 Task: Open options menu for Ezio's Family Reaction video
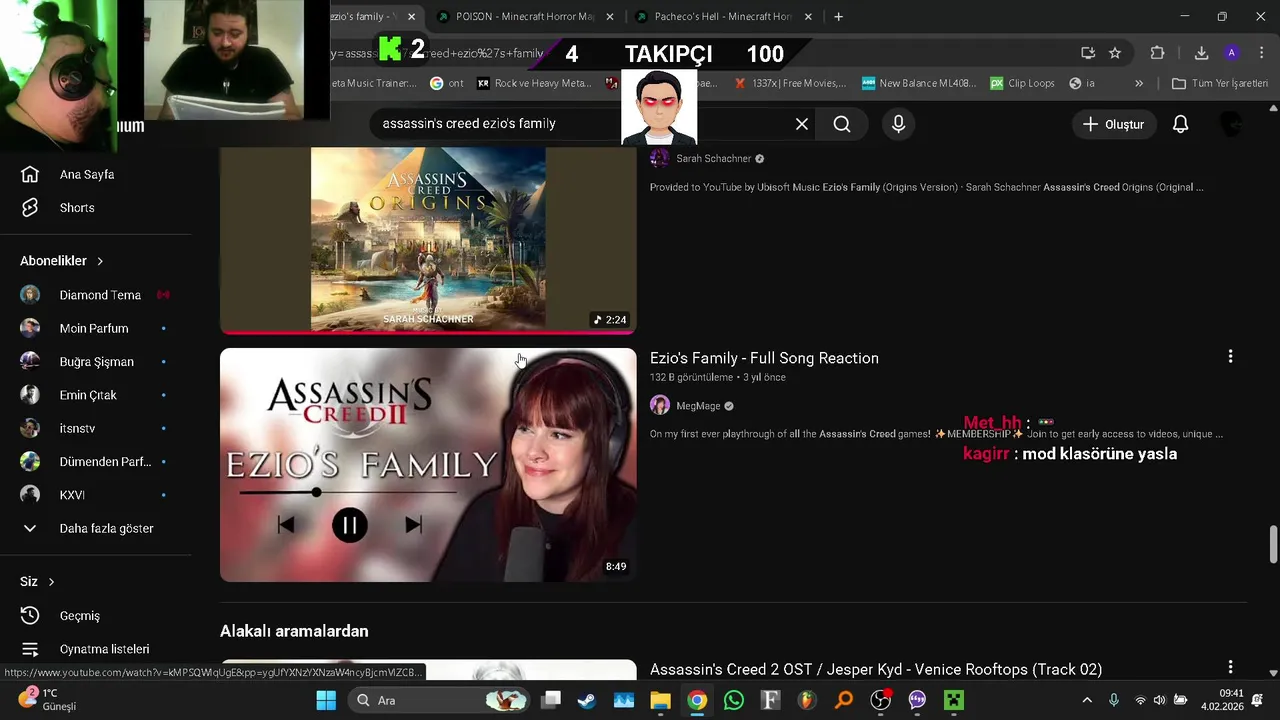[x=1230, y=356]
